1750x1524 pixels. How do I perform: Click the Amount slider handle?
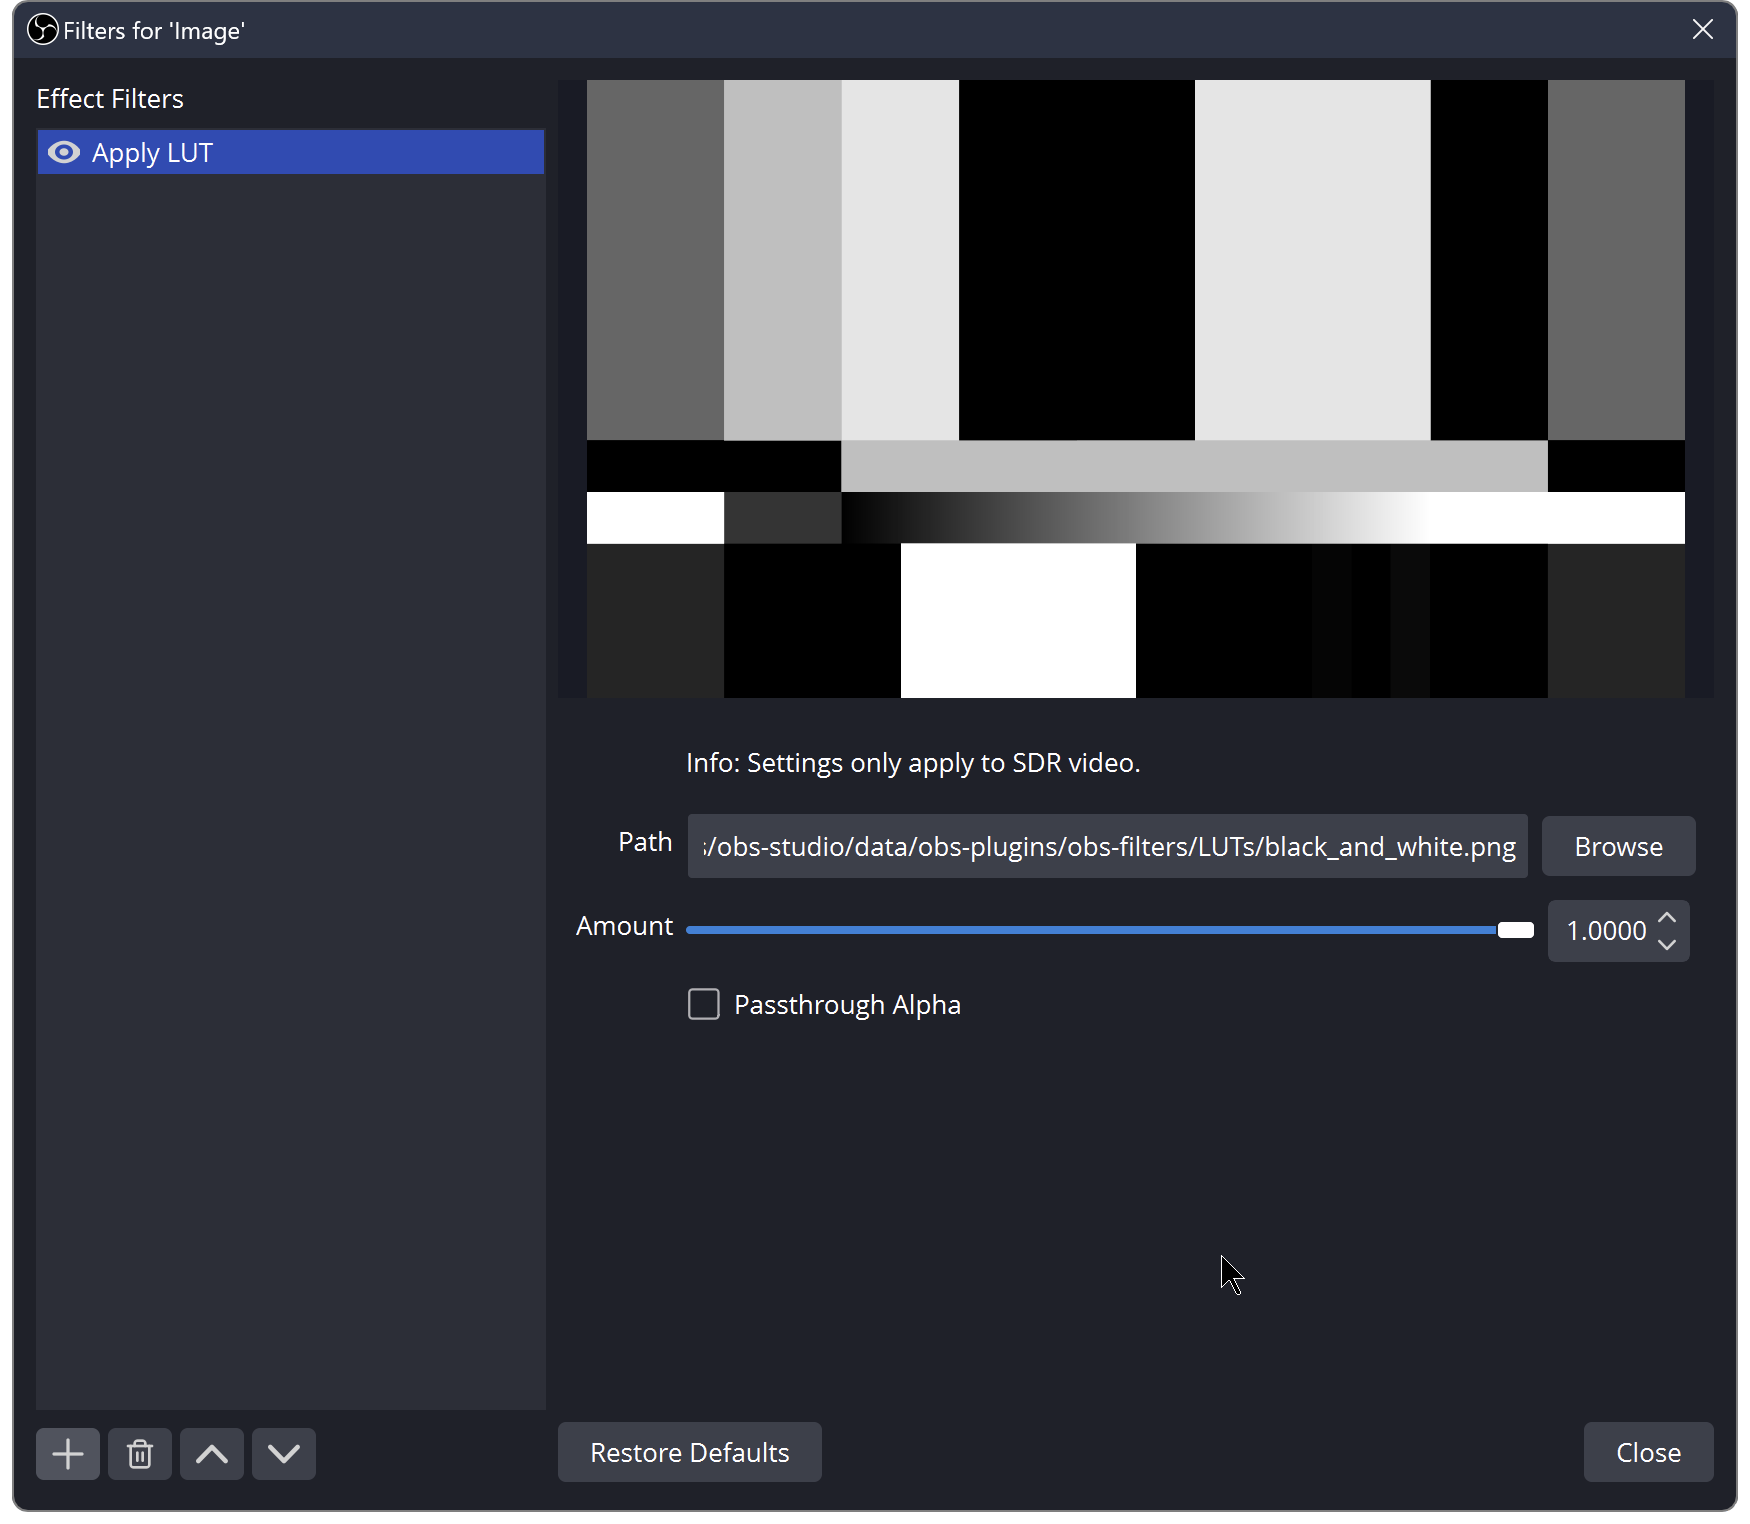click(x=1515, y=930)
